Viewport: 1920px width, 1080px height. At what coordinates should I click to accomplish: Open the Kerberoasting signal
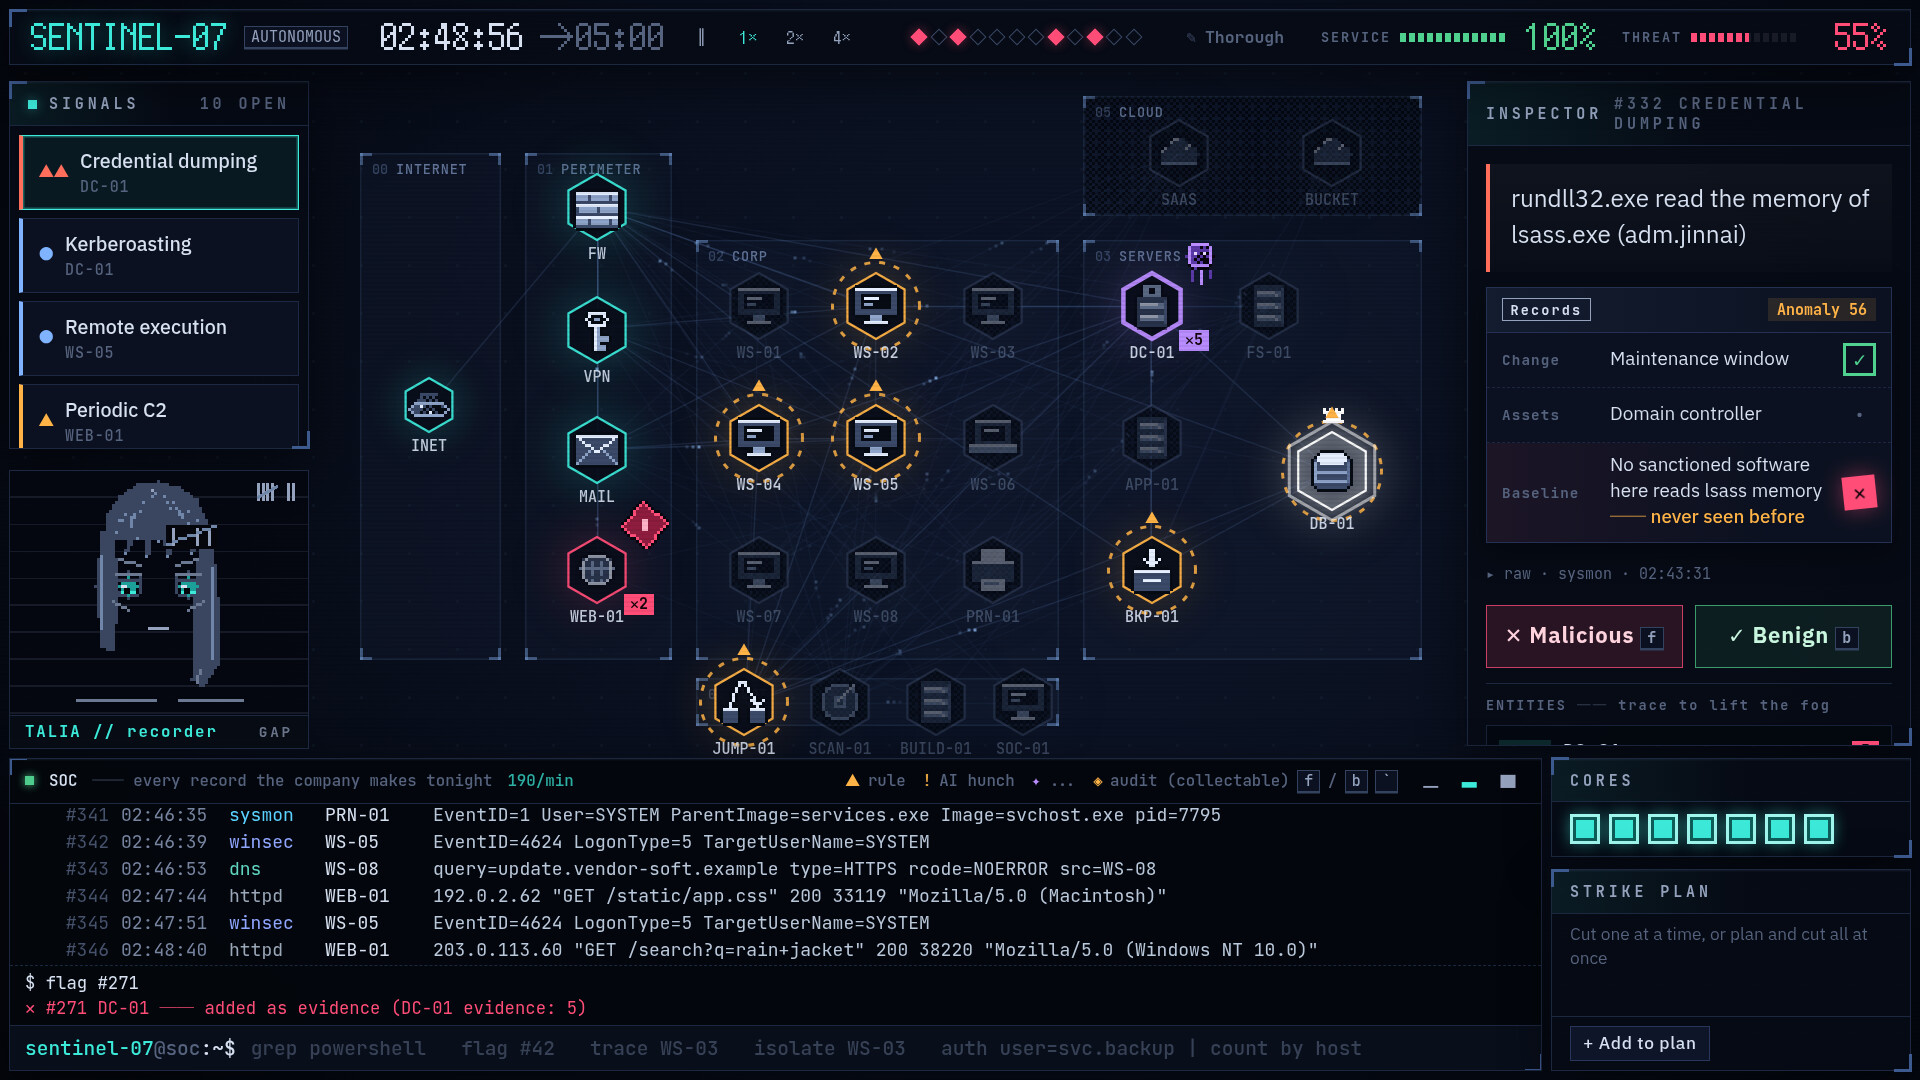[x=159, y=255]
